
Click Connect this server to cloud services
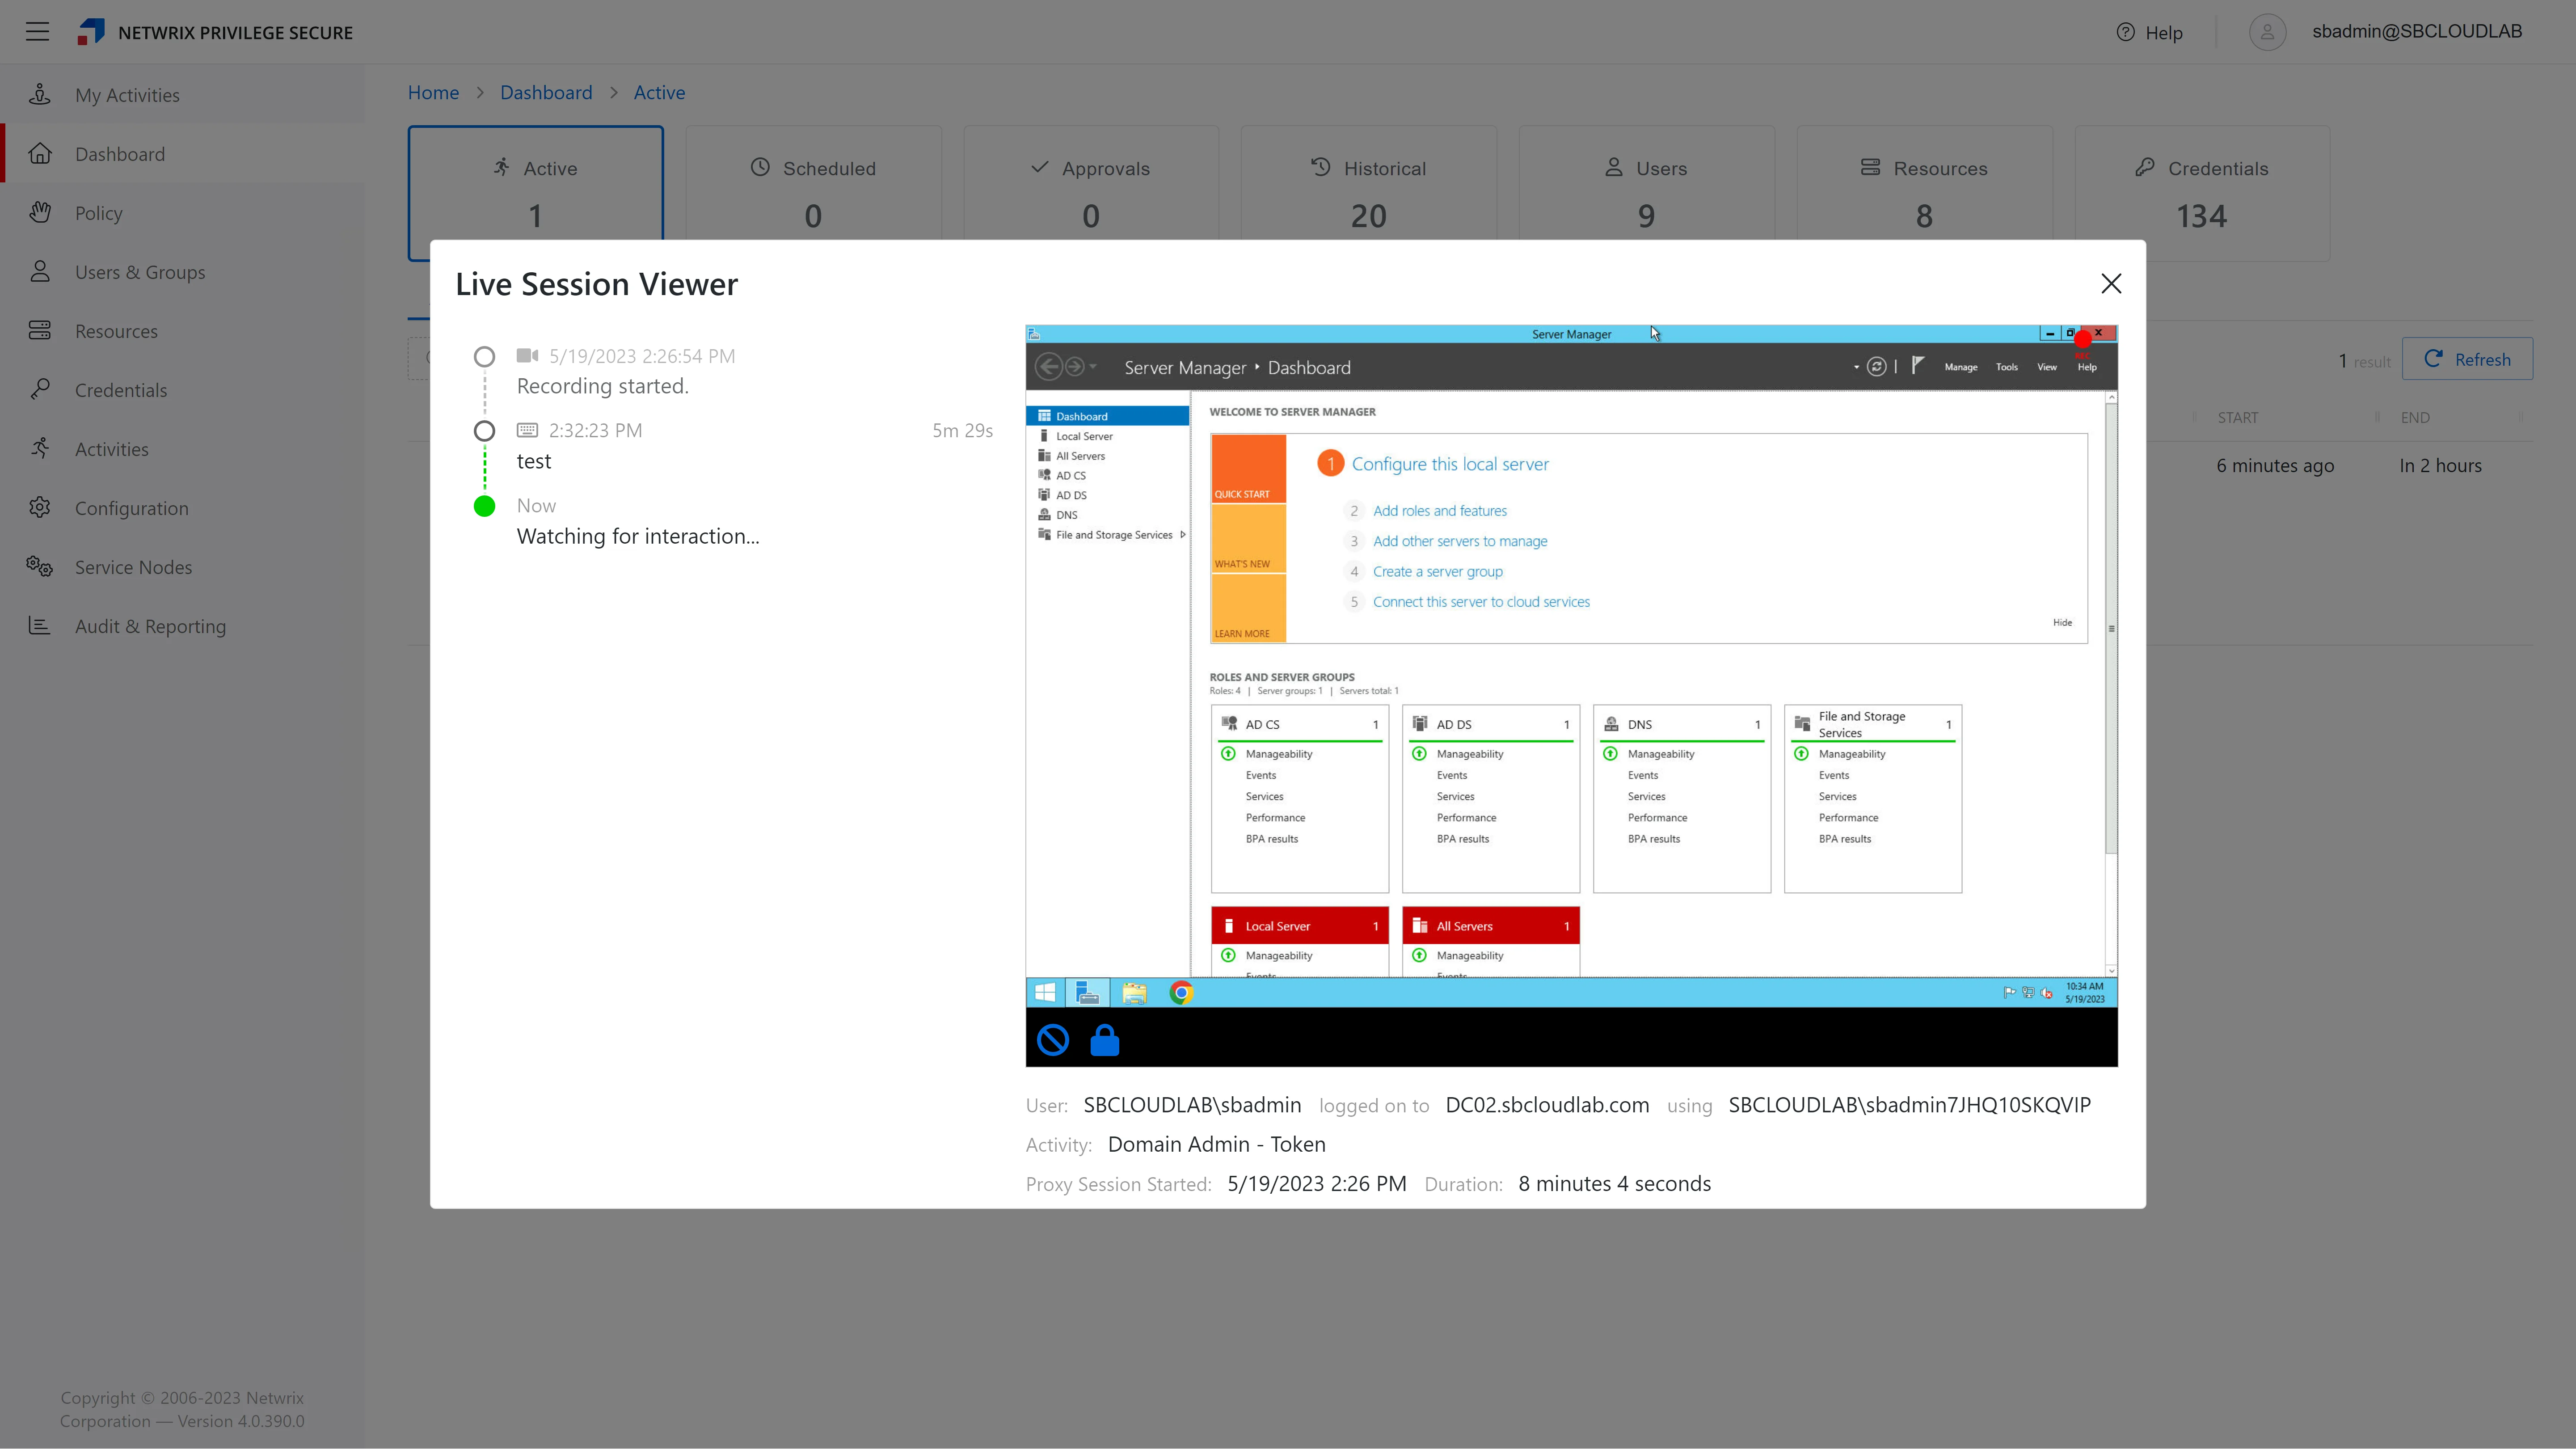(x=1481, y=602)
